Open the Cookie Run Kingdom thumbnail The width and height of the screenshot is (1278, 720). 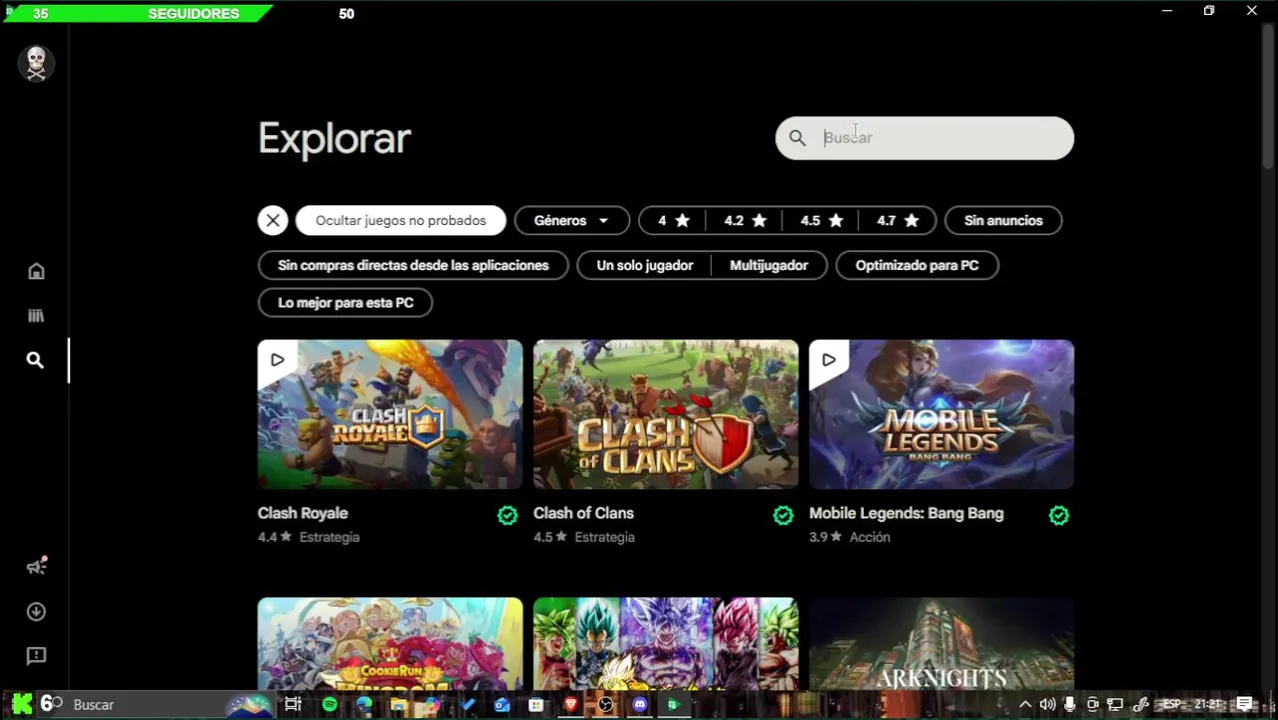390,644
